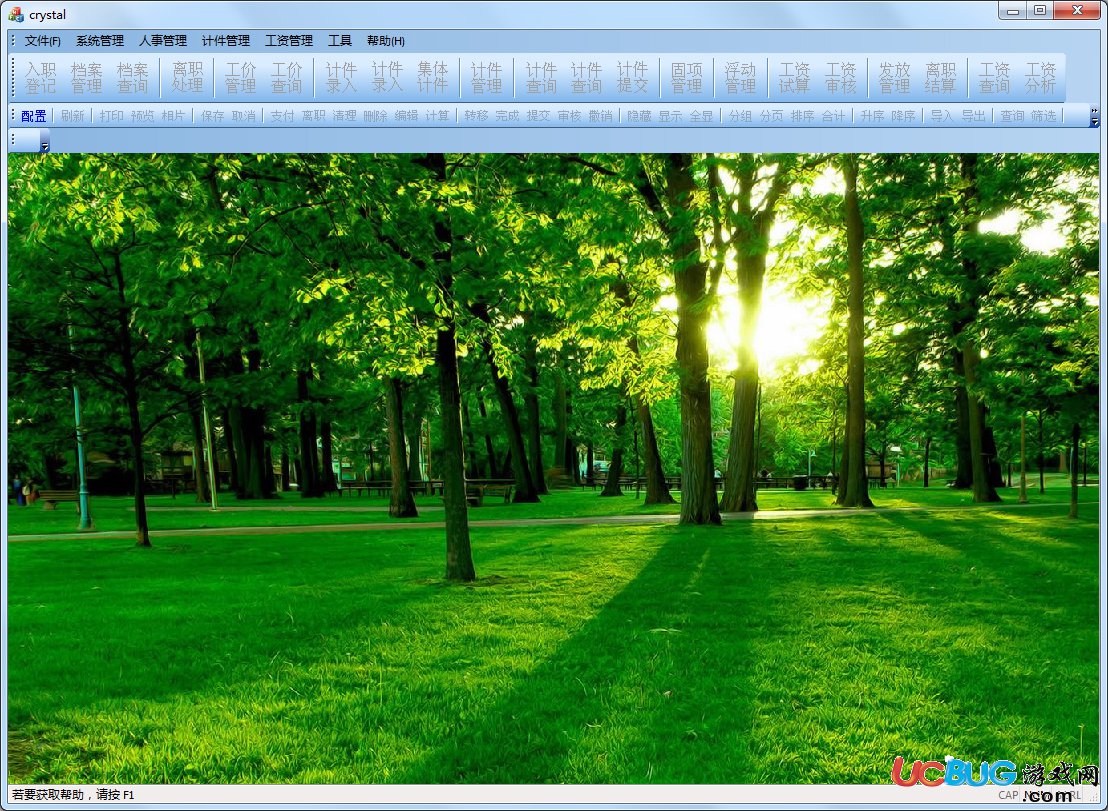1108x811 pixels.
Task: Click the 删除 delete button
Action: 376,116
